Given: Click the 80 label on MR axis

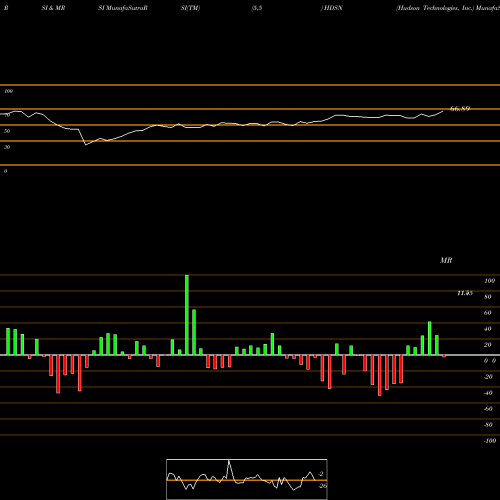Looking at the screenshot, I should [x=487, y=297].
